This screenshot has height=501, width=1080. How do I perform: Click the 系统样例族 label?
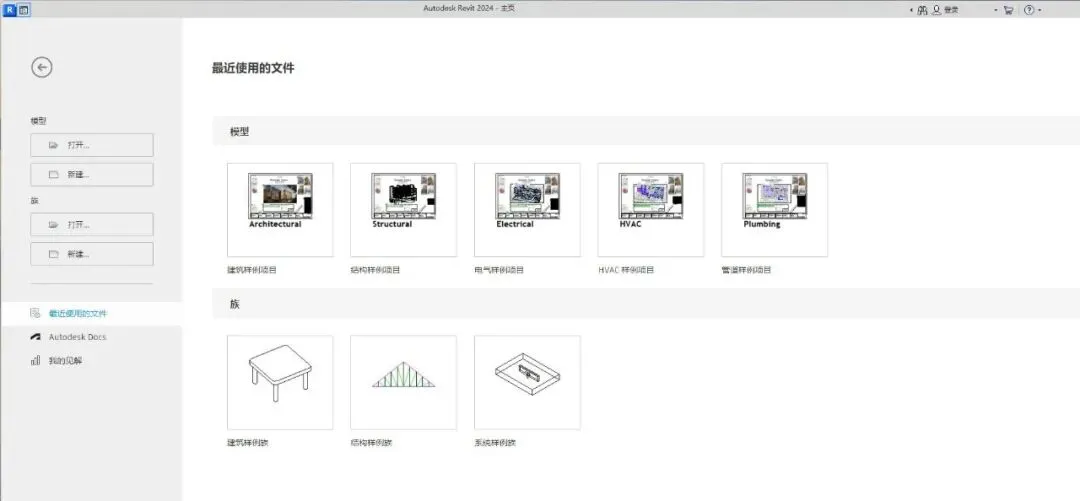pyautogui.click(x=495, y=442)
